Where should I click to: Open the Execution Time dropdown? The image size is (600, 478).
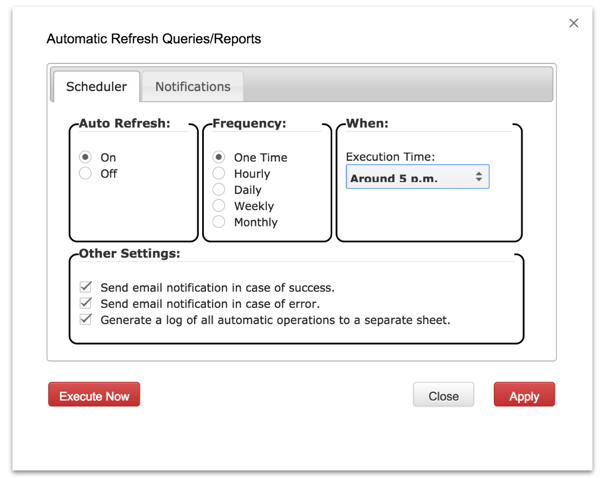click(x=416, y=177)
